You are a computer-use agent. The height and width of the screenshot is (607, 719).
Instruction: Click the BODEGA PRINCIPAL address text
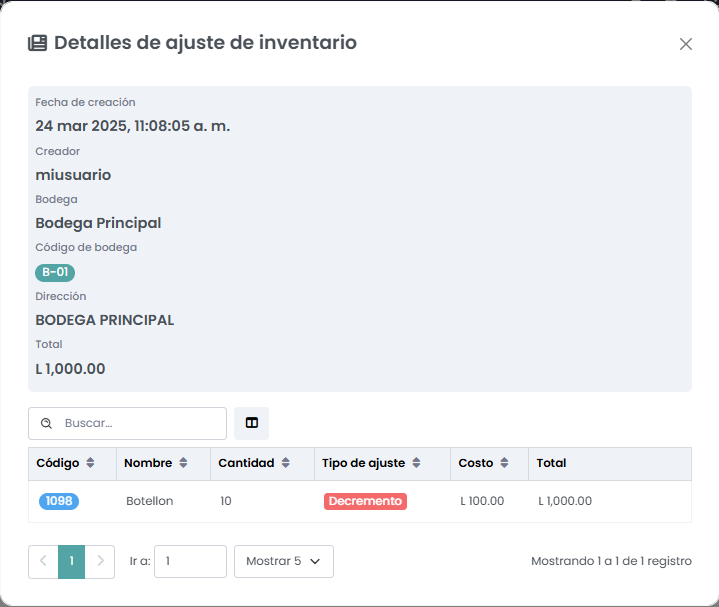[105, 320]
